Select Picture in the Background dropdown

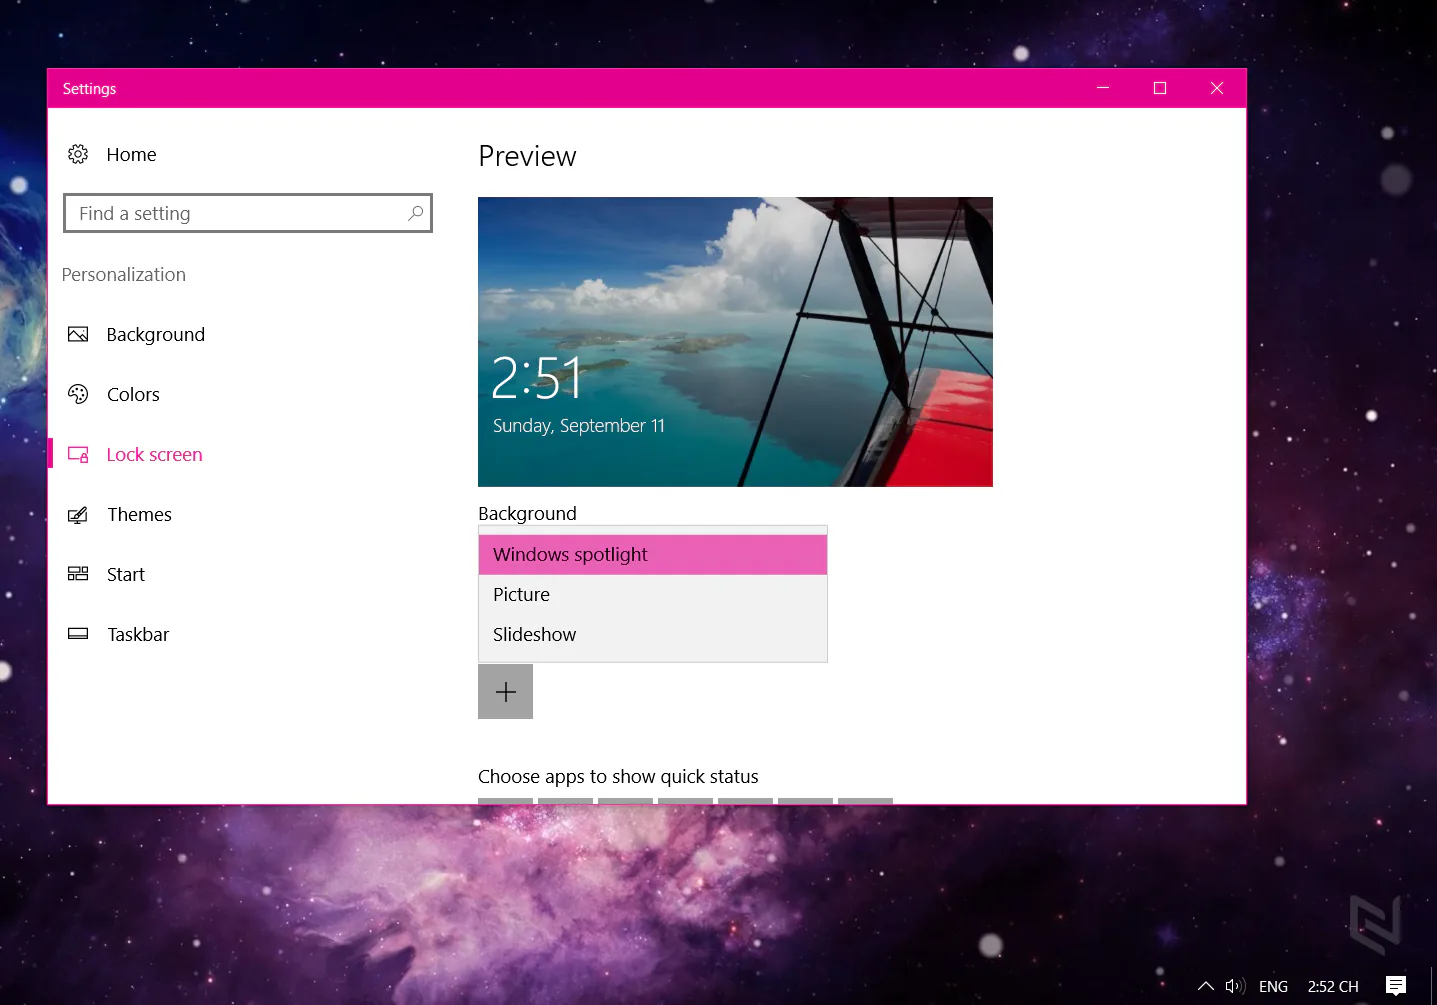coord(653,595)
